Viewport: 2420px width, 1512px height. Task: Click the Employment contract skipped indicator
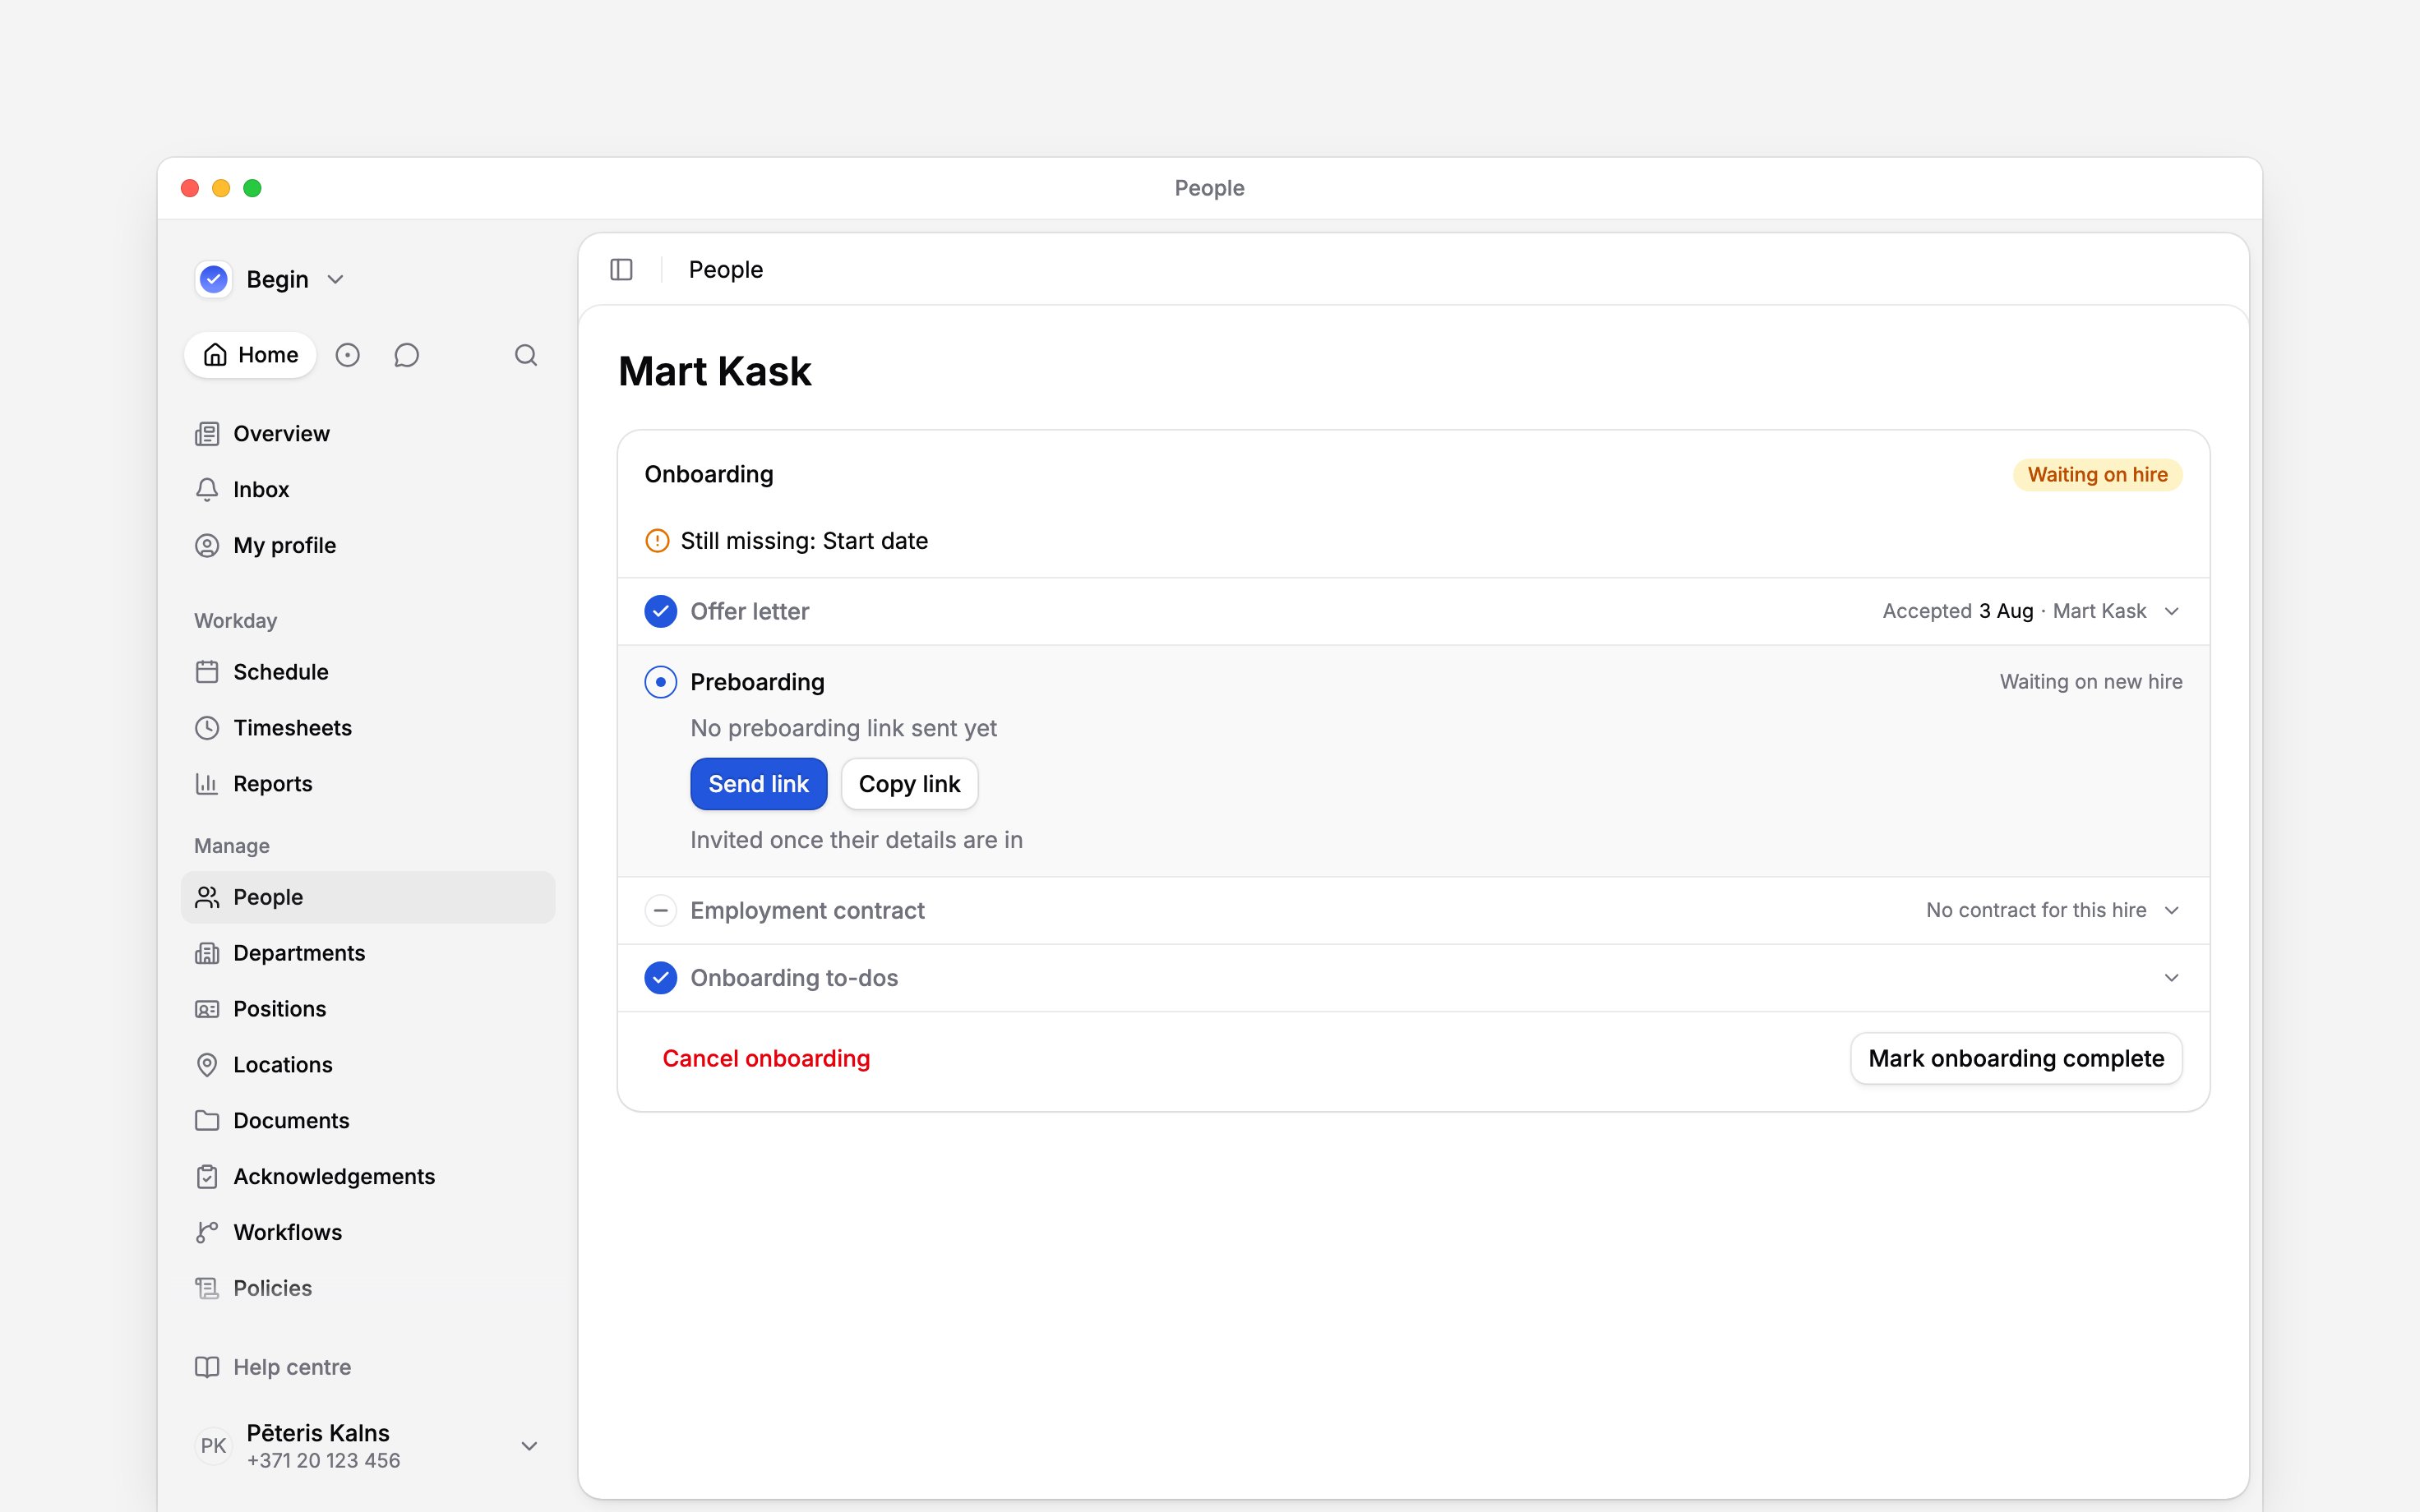click(661, 911)
